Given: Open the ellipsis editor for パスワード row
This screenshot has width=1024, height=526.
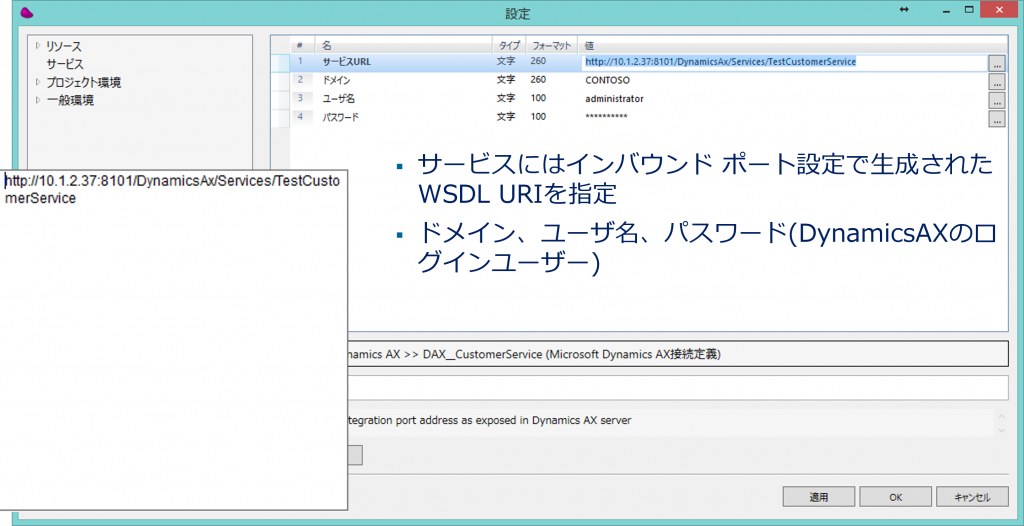Looking at the screenshot, I should tap(996, 119).
